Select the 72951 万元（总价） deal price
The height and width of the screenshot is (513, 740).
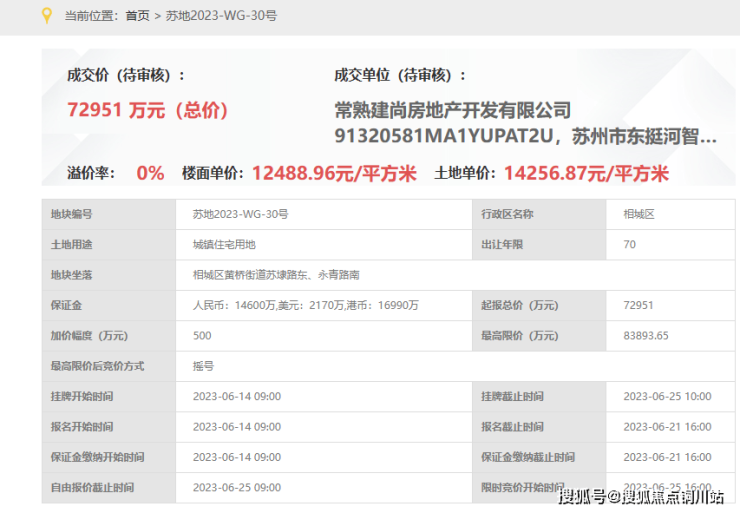click(x=148, y=110)
